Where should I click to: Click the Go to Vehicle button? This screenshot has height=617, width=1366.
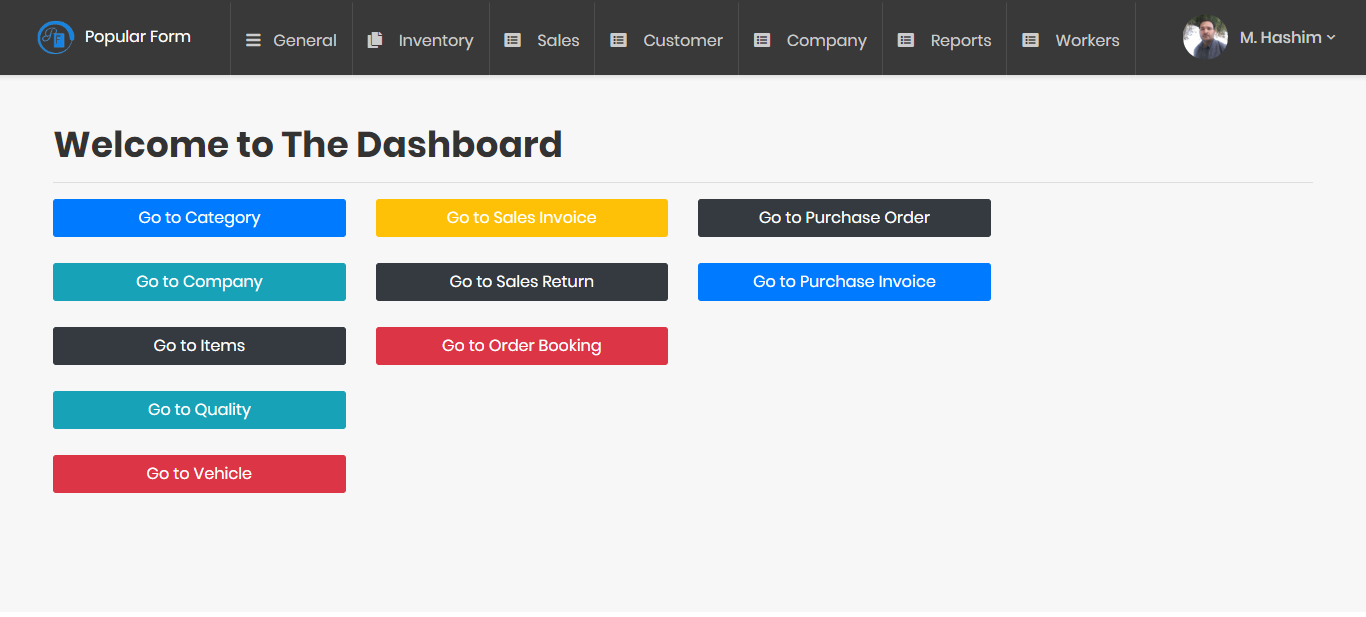tap(199, 474)
